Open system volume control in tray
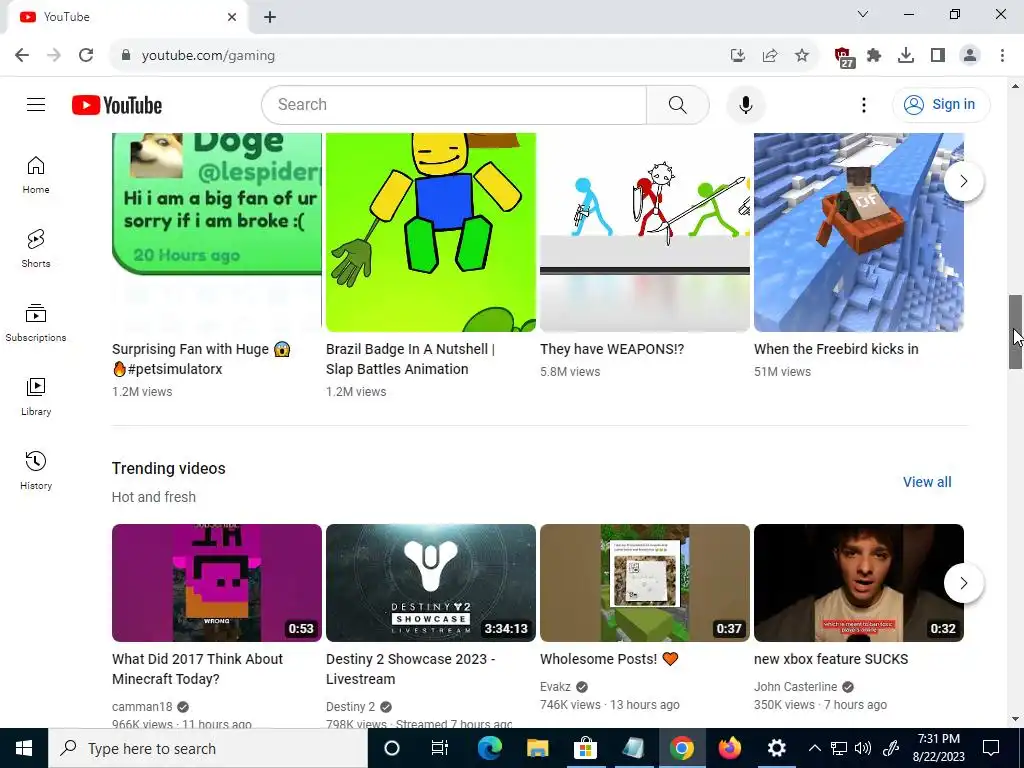1024x768 pixels. 863,748
